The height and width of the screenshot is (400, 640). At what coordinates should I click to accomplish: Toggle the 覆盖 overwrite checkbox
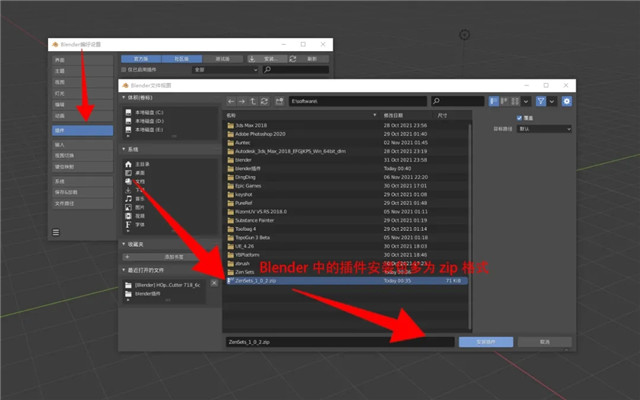pos(519,118)
